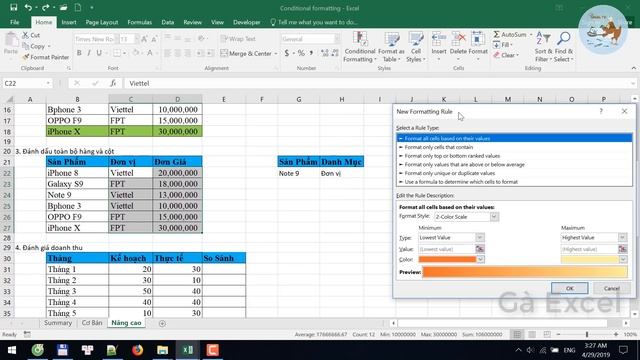The image size is (640, 360).
Task: Open the File tab
Action: point(15,22)
